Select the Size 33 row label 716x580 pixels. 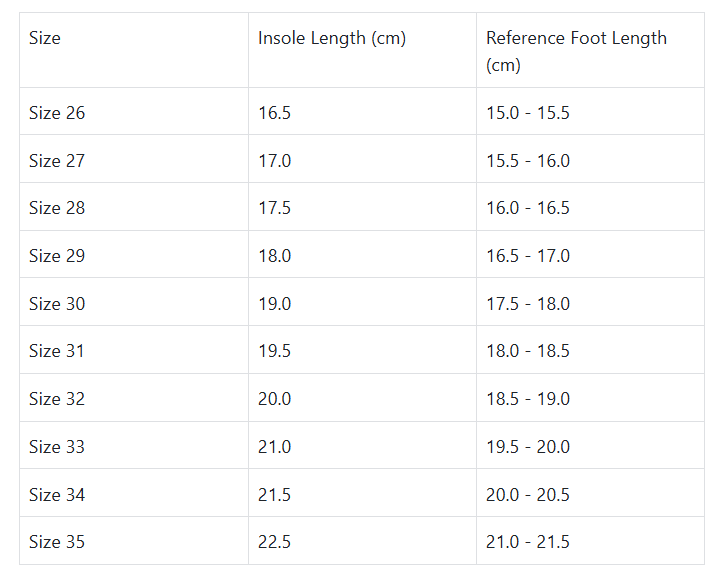(57, 447)
